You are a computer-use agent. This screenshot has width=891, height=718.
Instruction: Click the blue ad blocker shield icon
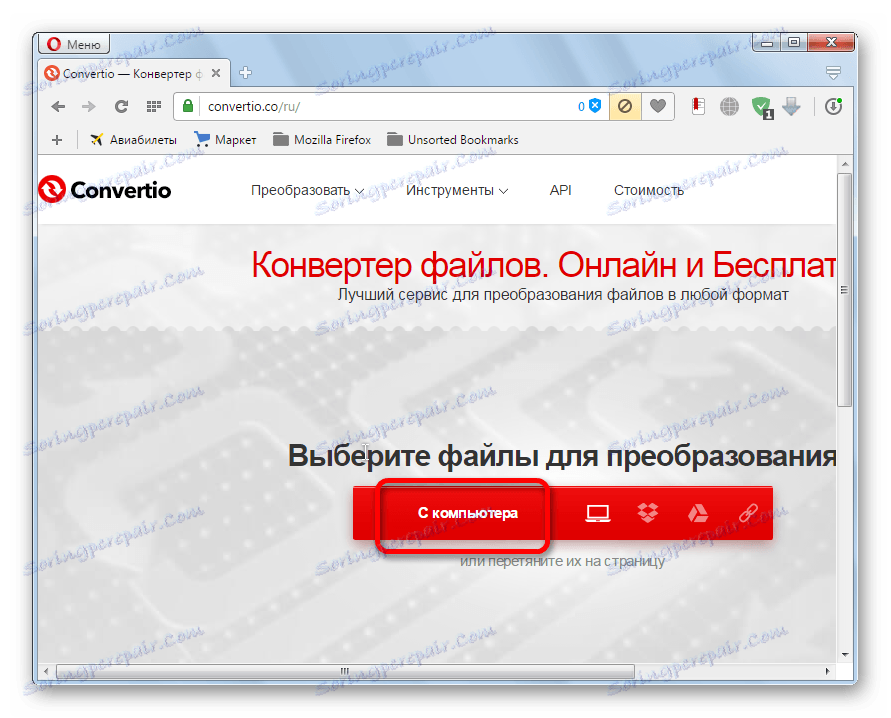[594, 106]
